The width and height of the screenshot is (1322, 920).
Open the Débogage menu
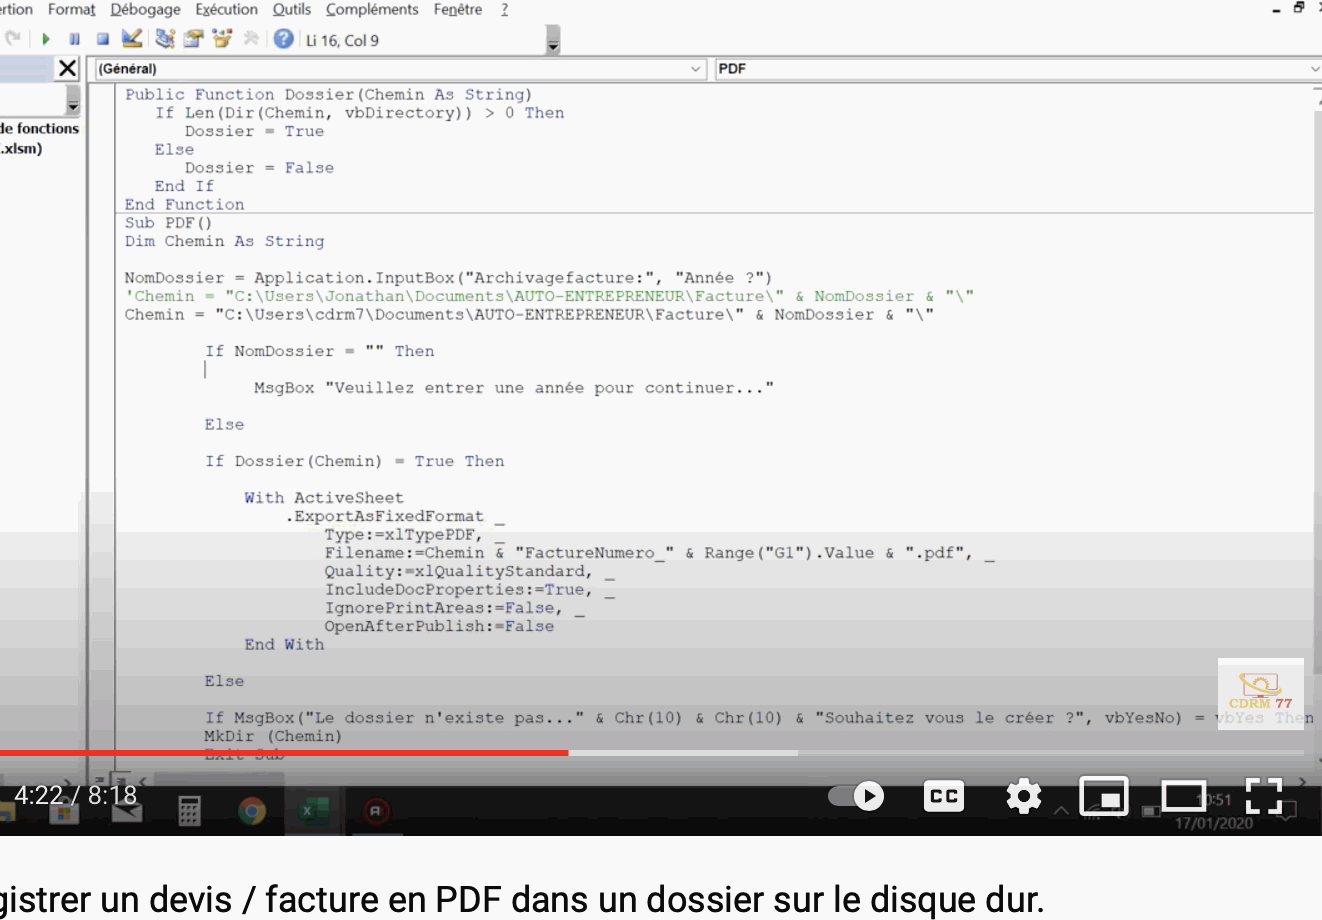pyautogui.click(x=146, y=9)
